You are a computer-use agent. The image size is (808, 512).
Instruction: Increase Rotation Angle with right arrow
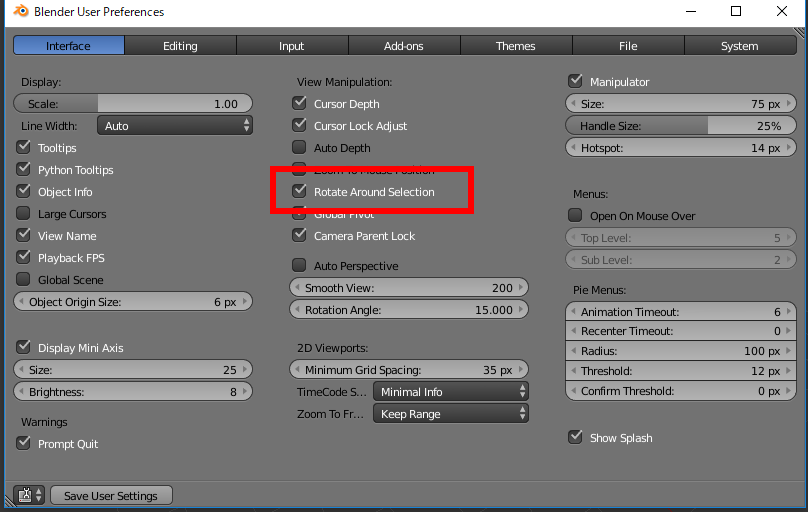[x=521, y=310]
